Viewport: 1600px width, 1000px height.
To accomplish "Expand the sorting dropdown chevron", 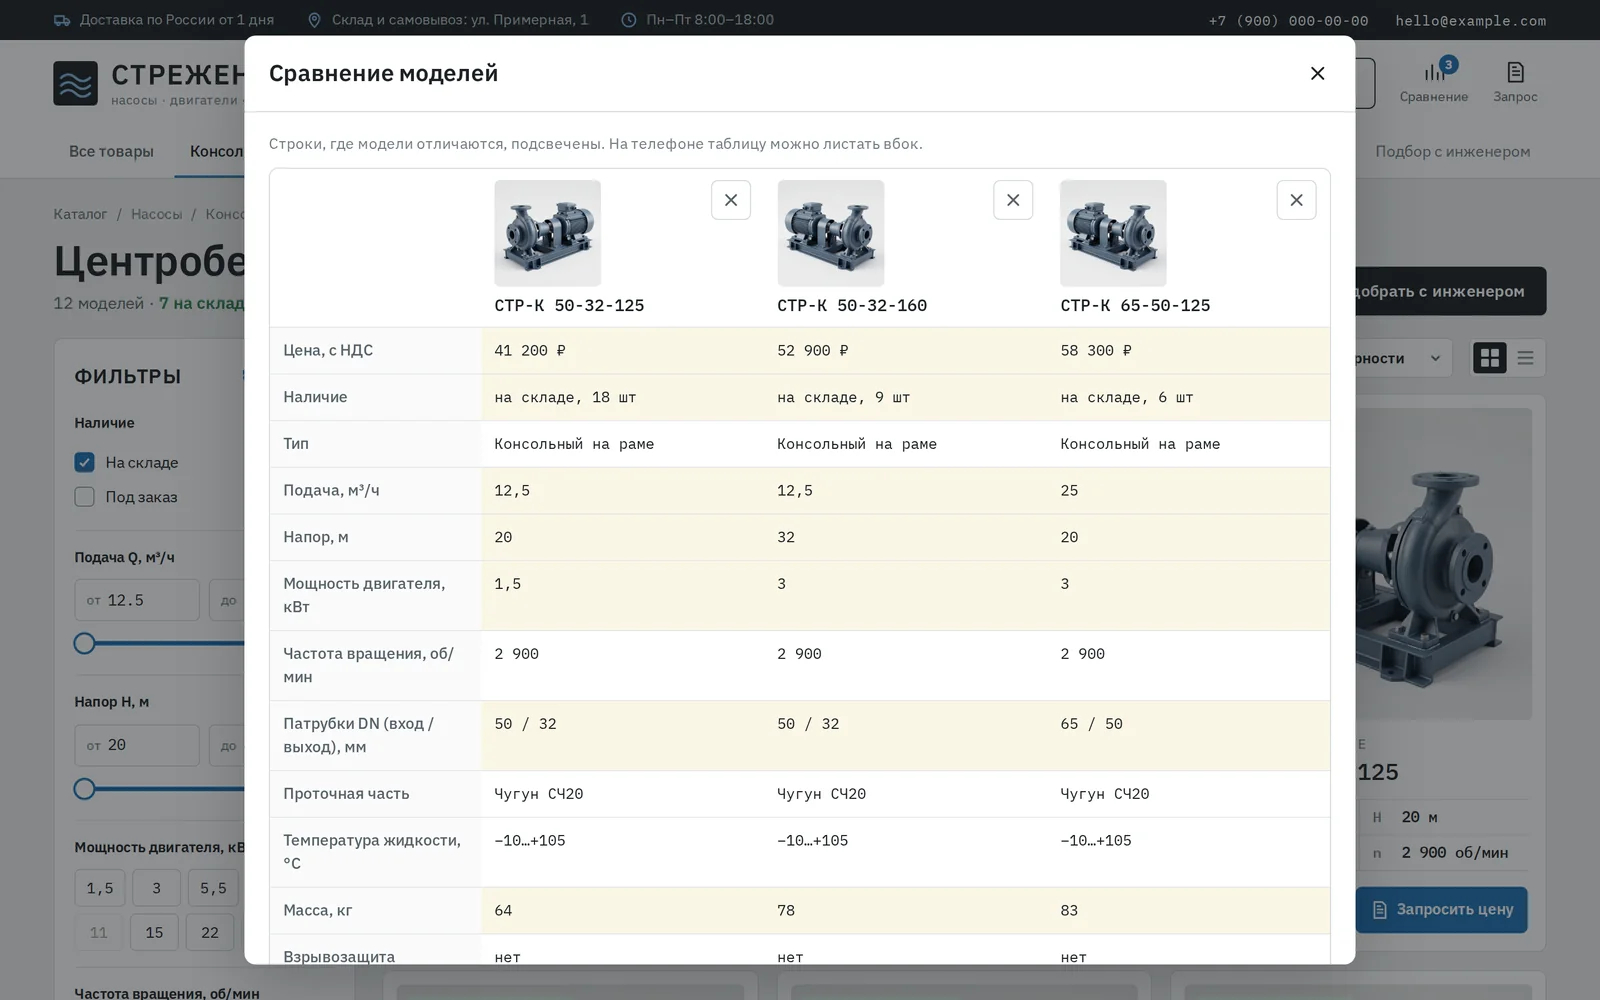I will coord(1435,358).
